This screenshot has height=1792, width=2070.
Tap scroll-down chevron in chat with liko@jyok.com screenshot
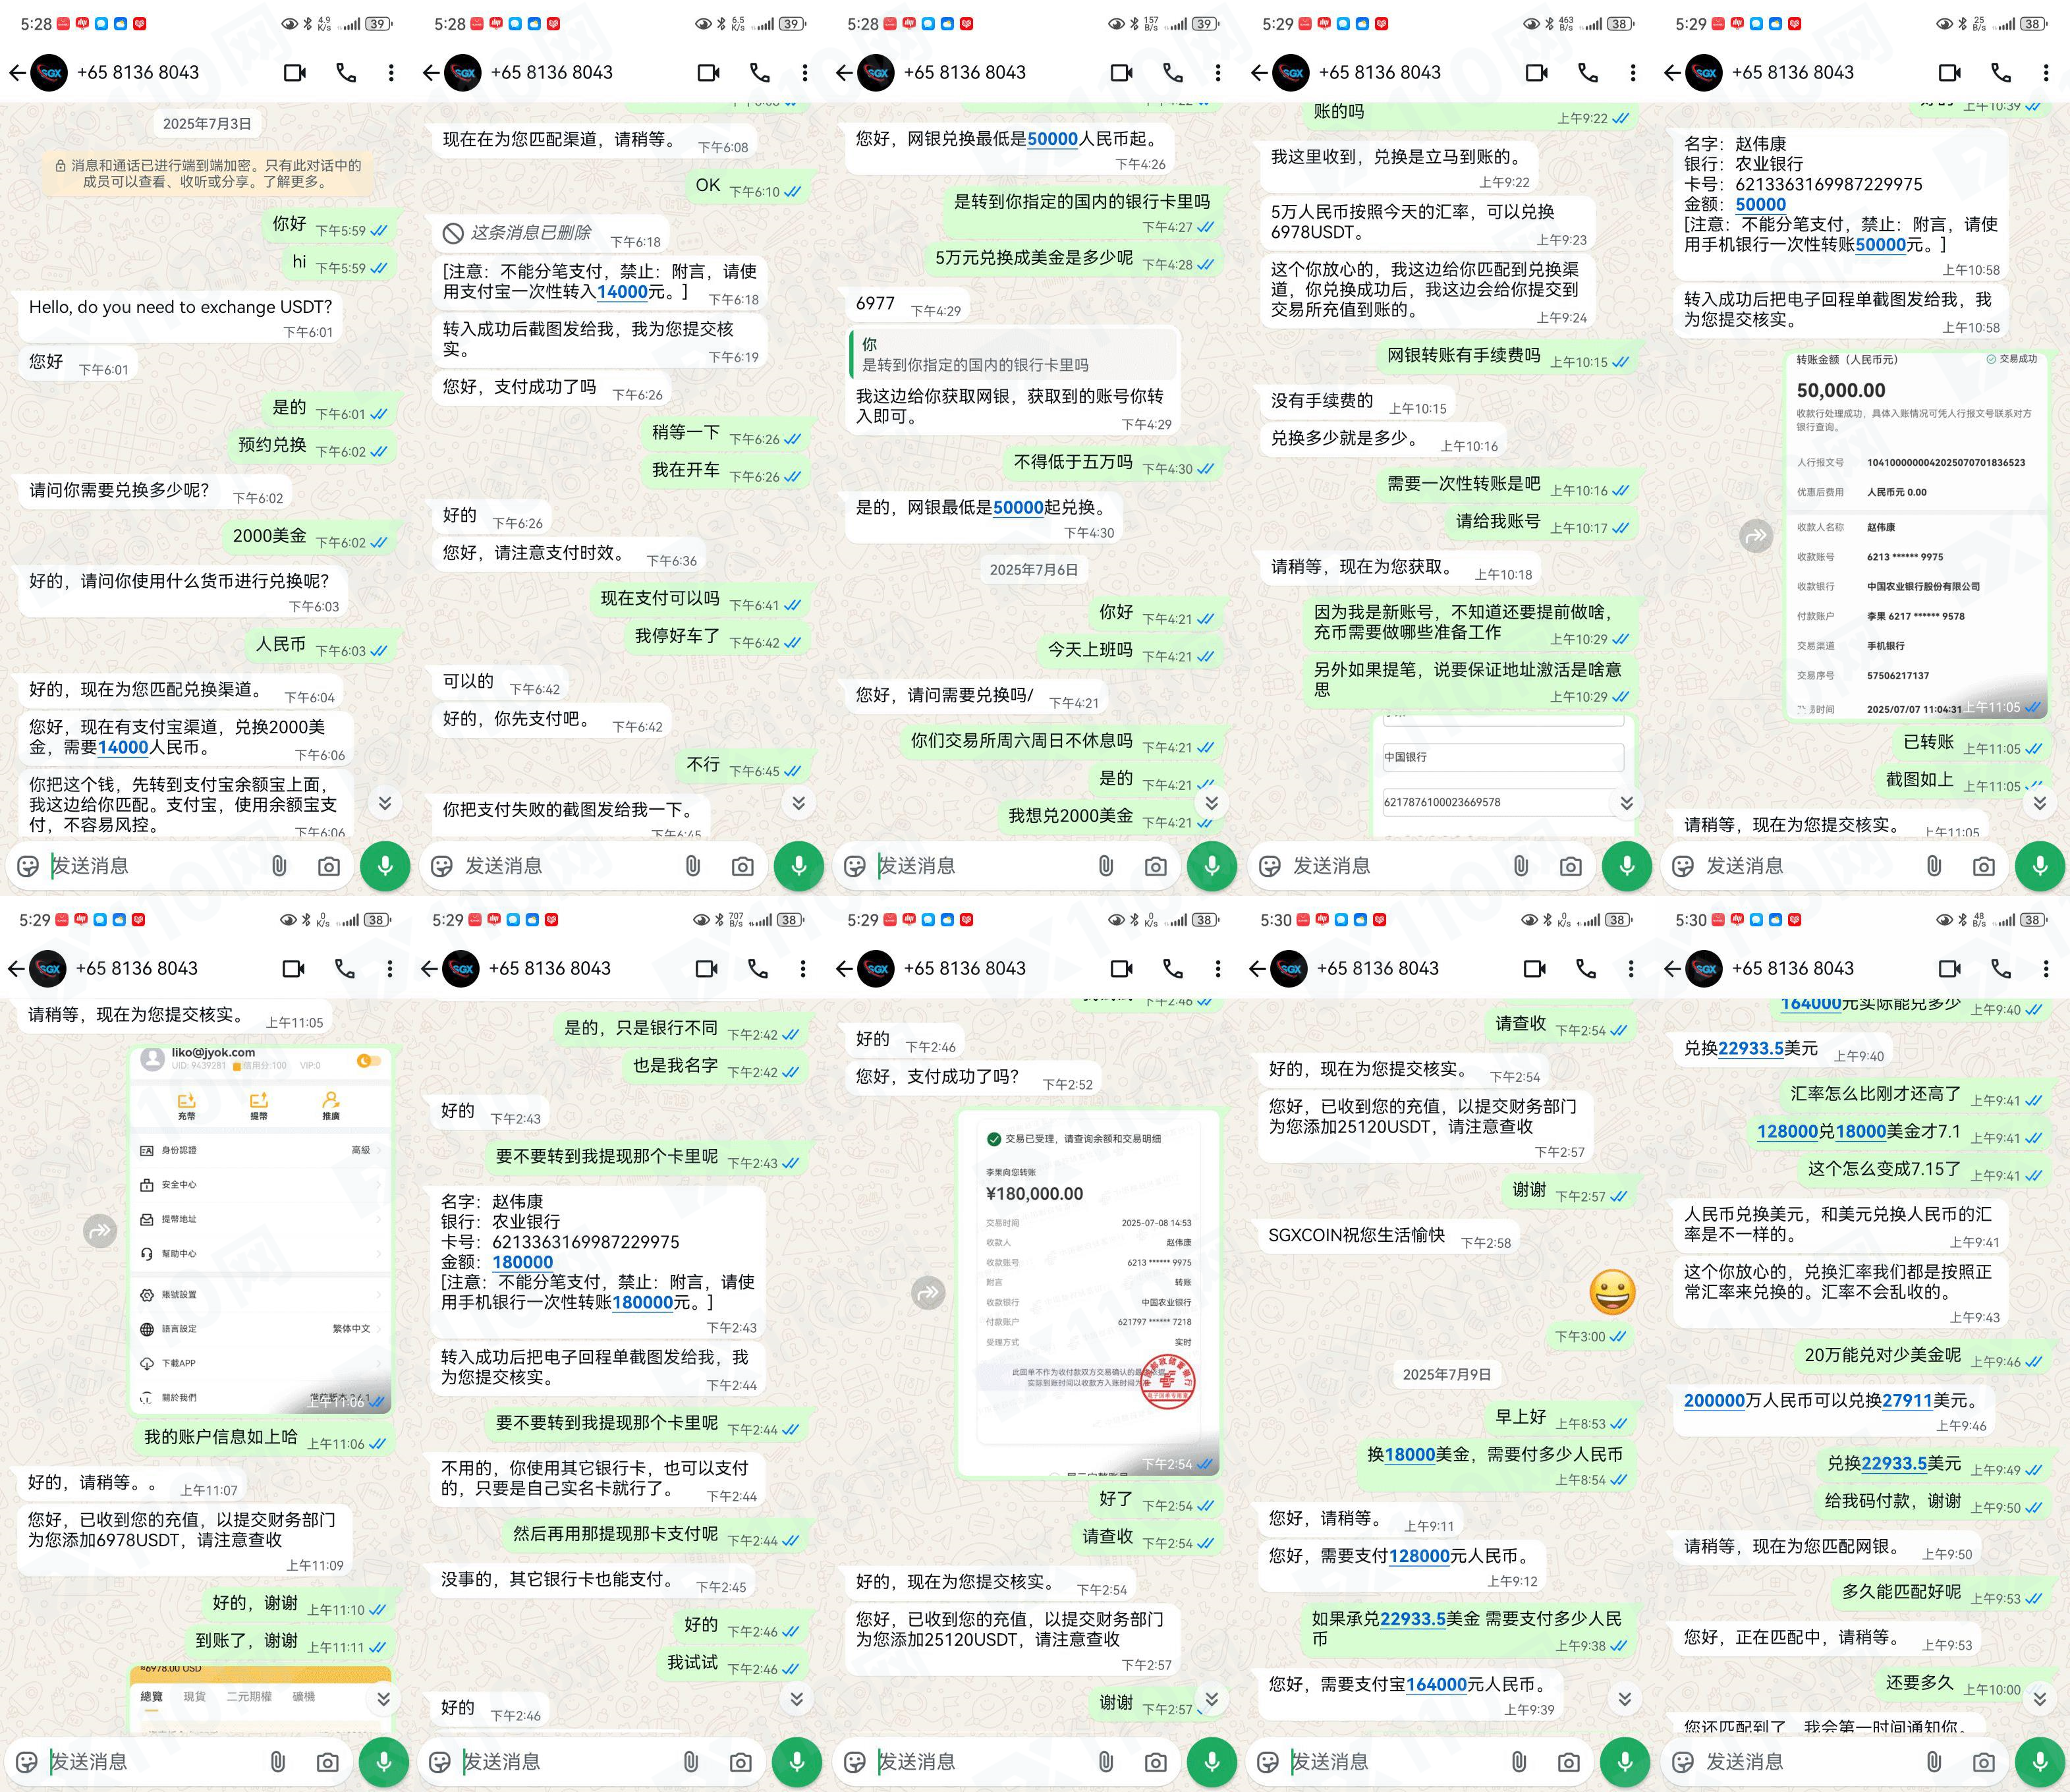(x=383, y=1699)
